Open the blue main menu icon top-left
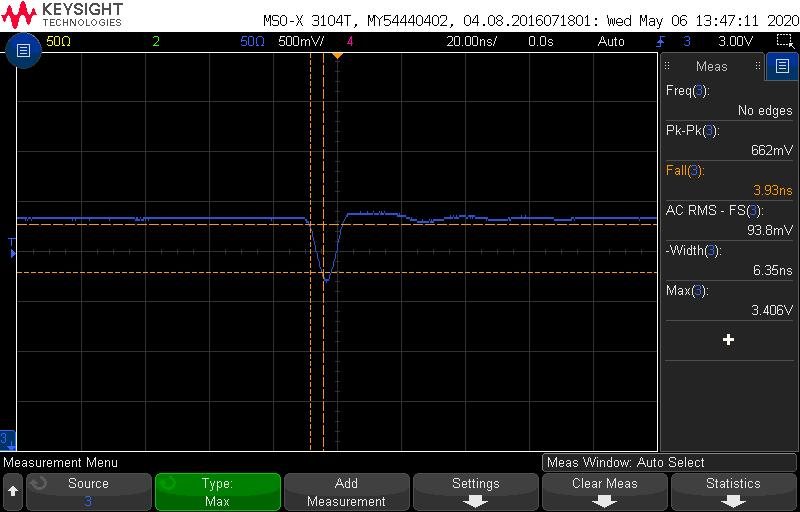Viewport: 800px width, 512px height. (23, 50)
